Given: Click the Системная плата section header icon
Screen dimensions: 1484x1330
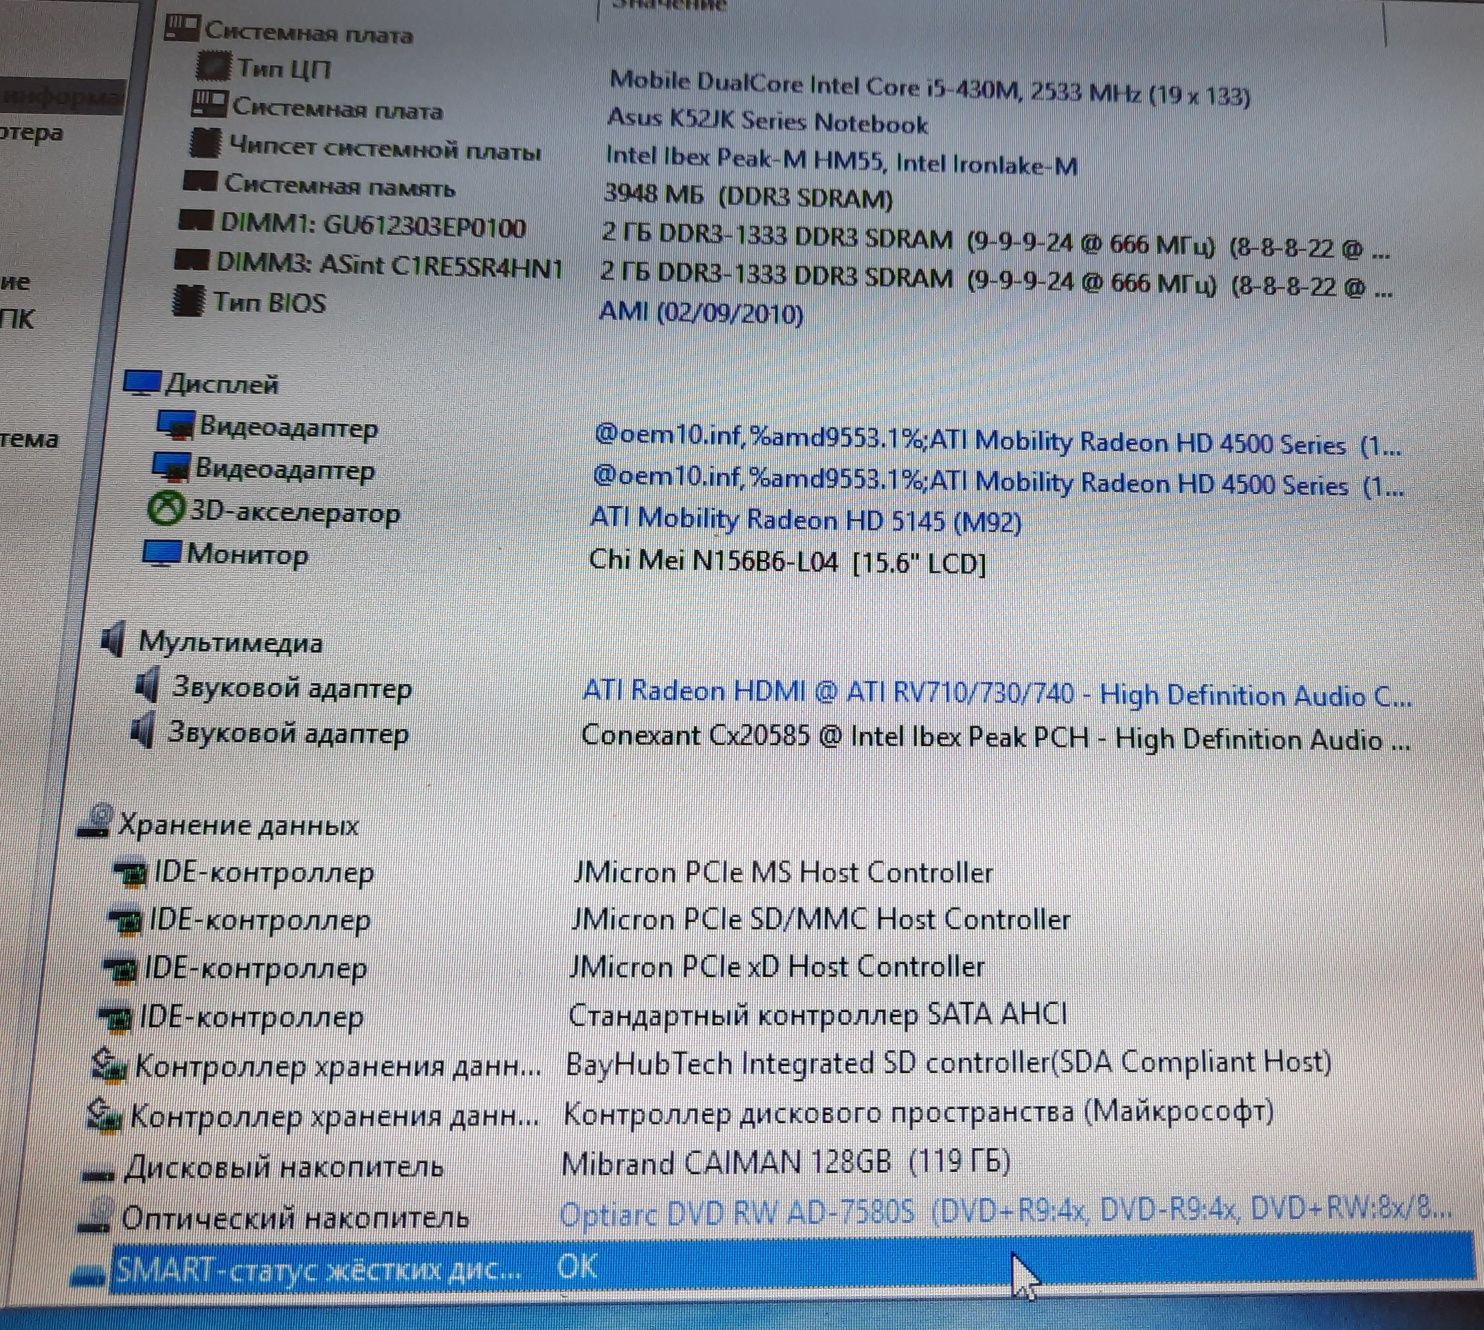Looking at the screenshot, I should click(181, 28).
